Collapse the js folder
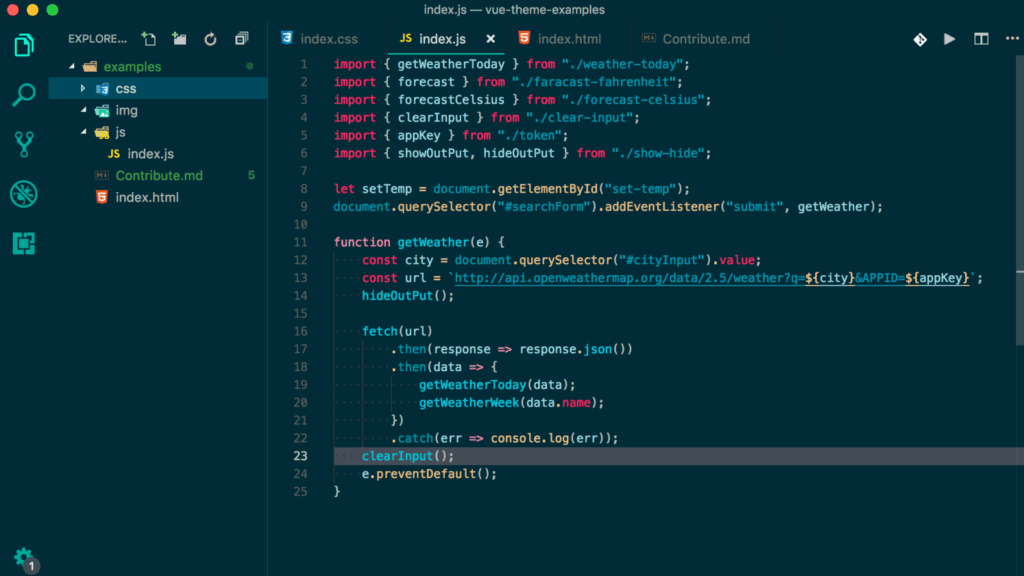 pos(84,132)
